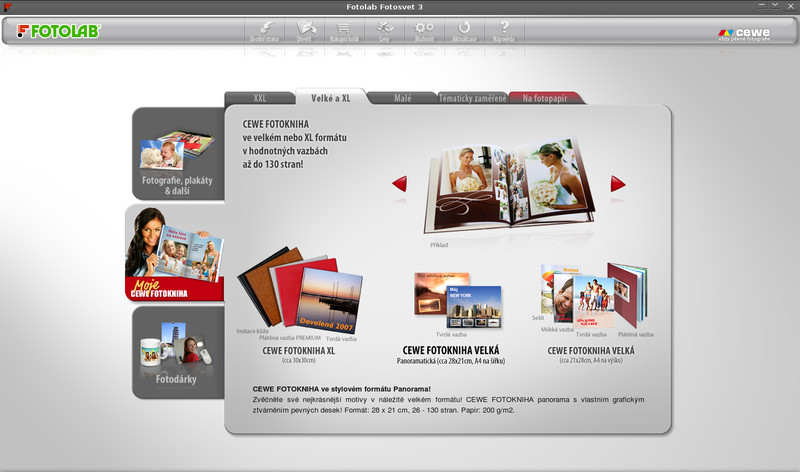Go to Úvodní strana home icon
Screen dimensions: 800x472
point(264,32)
